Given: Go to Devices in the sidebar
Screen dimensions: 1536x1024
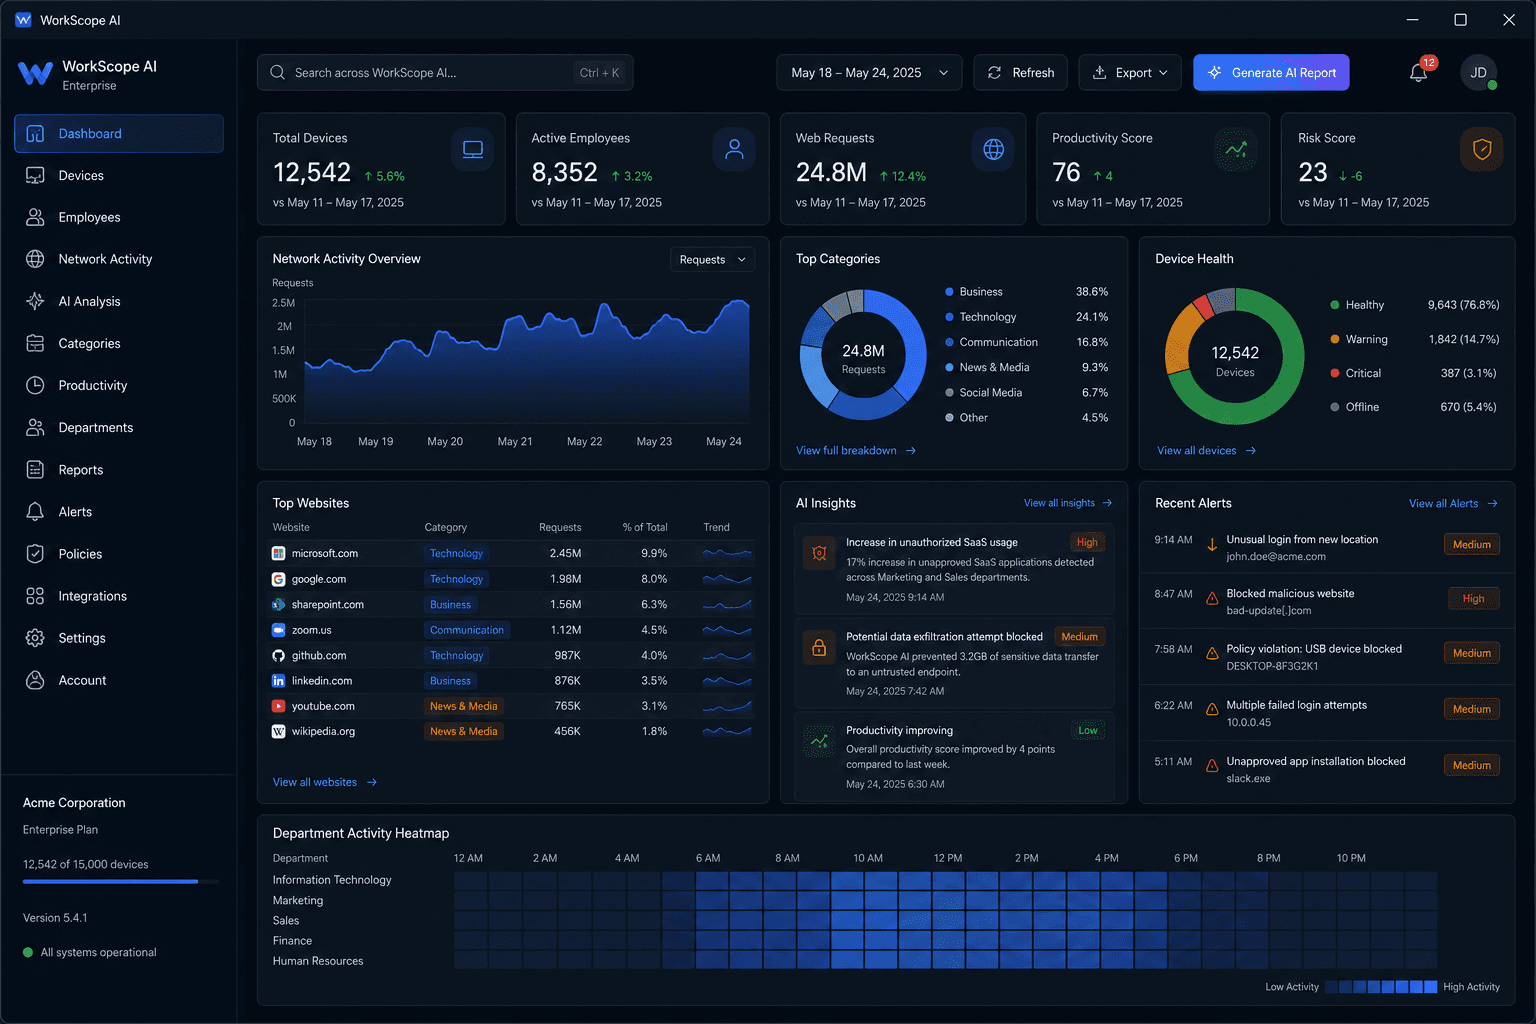Looking at the screenshot, I should pyautogui.click(x=119, y=176).
